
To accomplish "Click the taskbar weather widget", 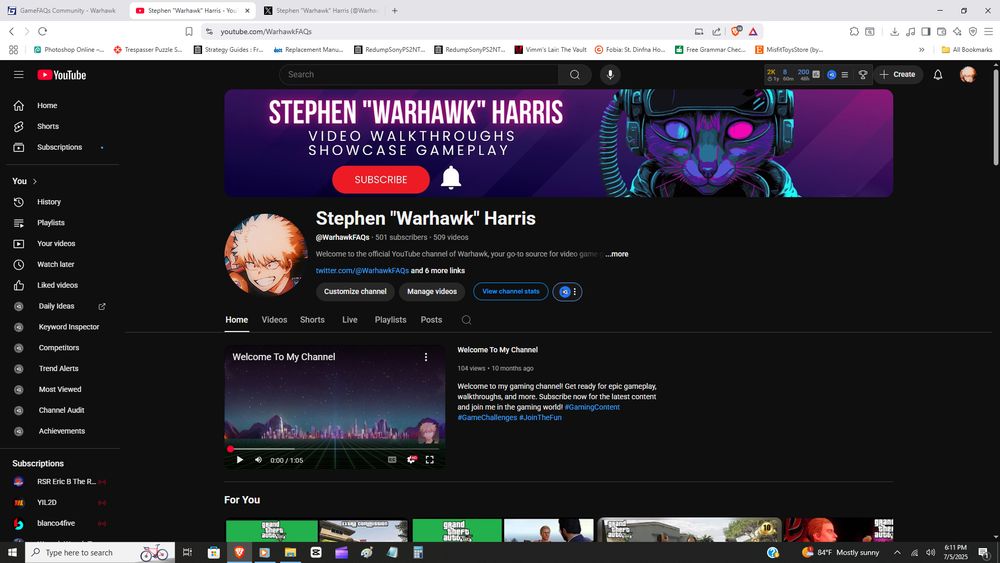I will (x=842, y=553).
